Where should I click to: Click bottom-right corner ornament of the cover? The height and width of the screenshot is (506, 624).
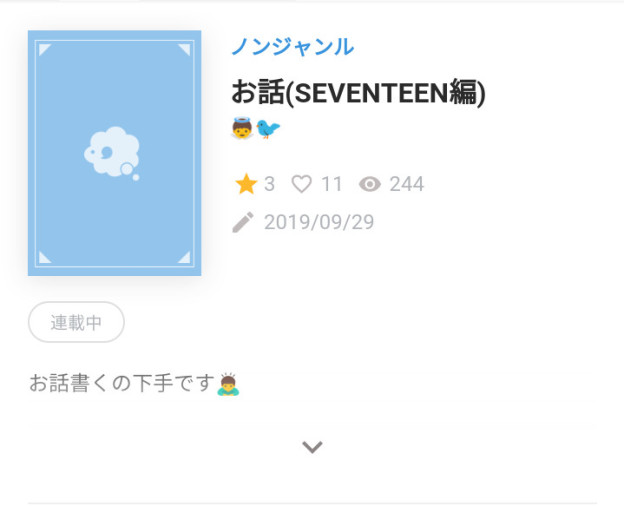[x=184, y=257]
